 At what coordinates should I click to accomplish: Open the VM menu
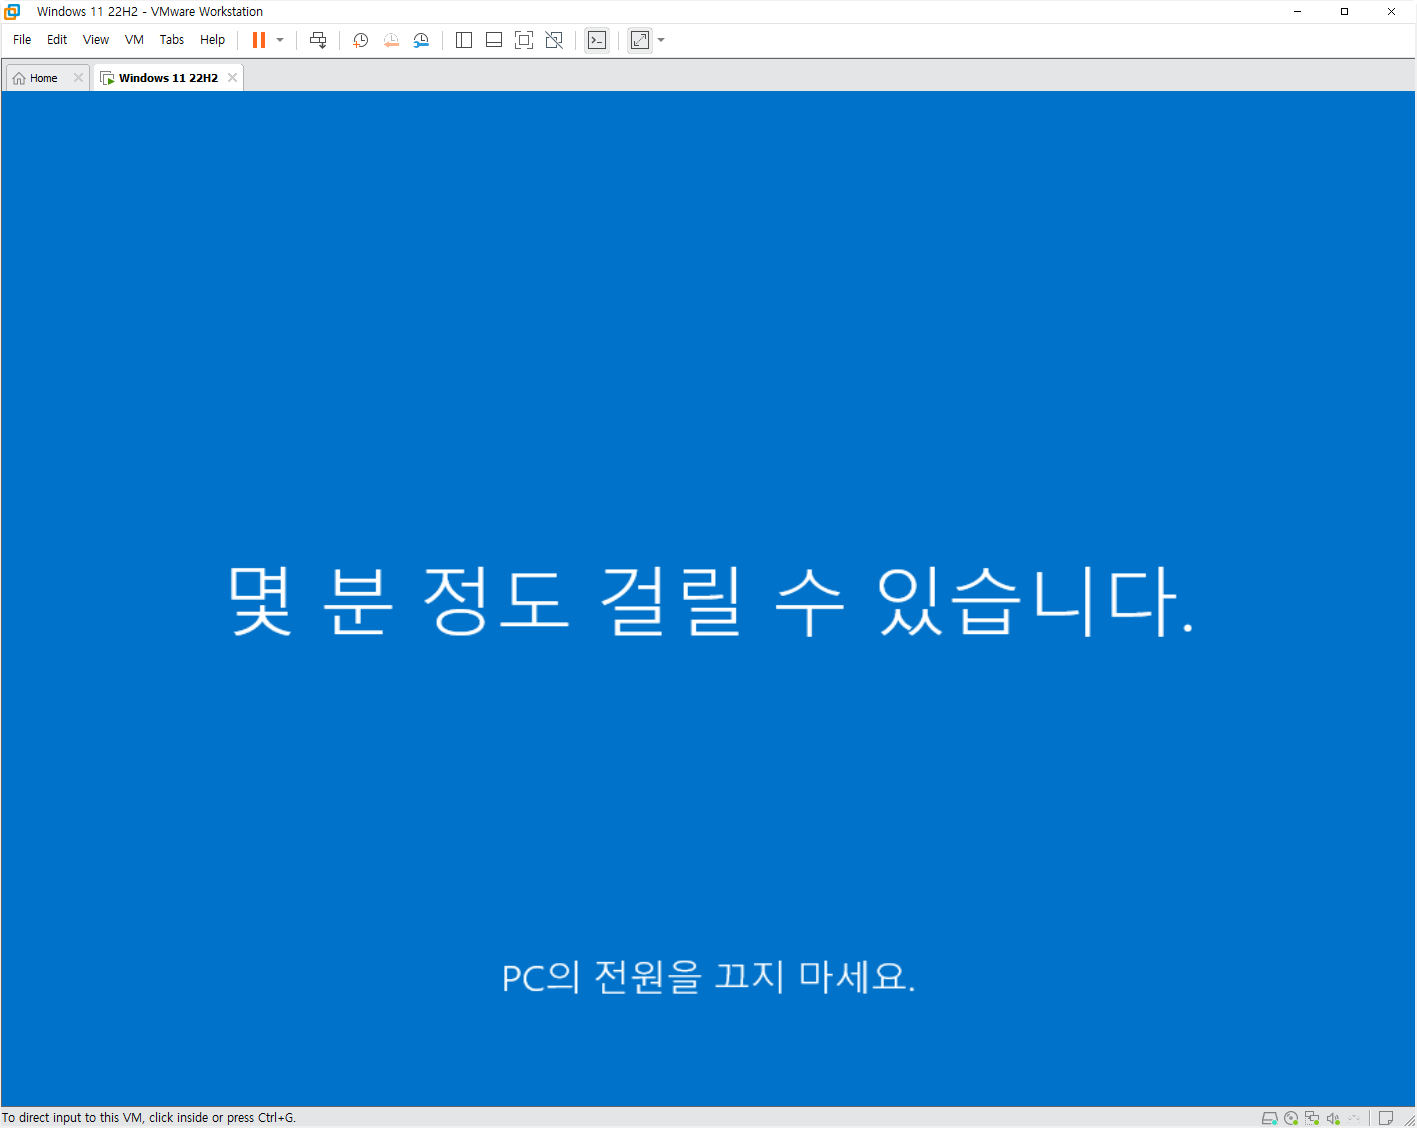134,40
